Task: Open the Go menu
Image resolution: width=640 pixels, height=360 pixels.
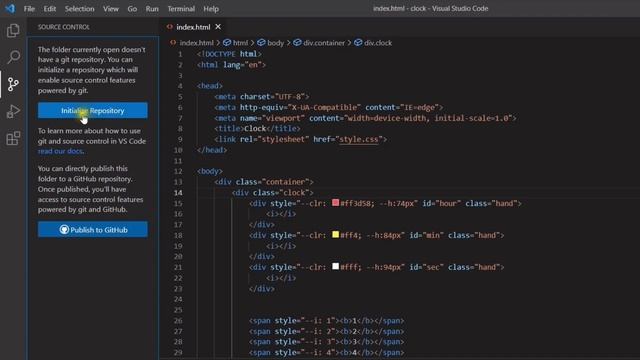Action: pyautogui.click(x=132, y=9)
